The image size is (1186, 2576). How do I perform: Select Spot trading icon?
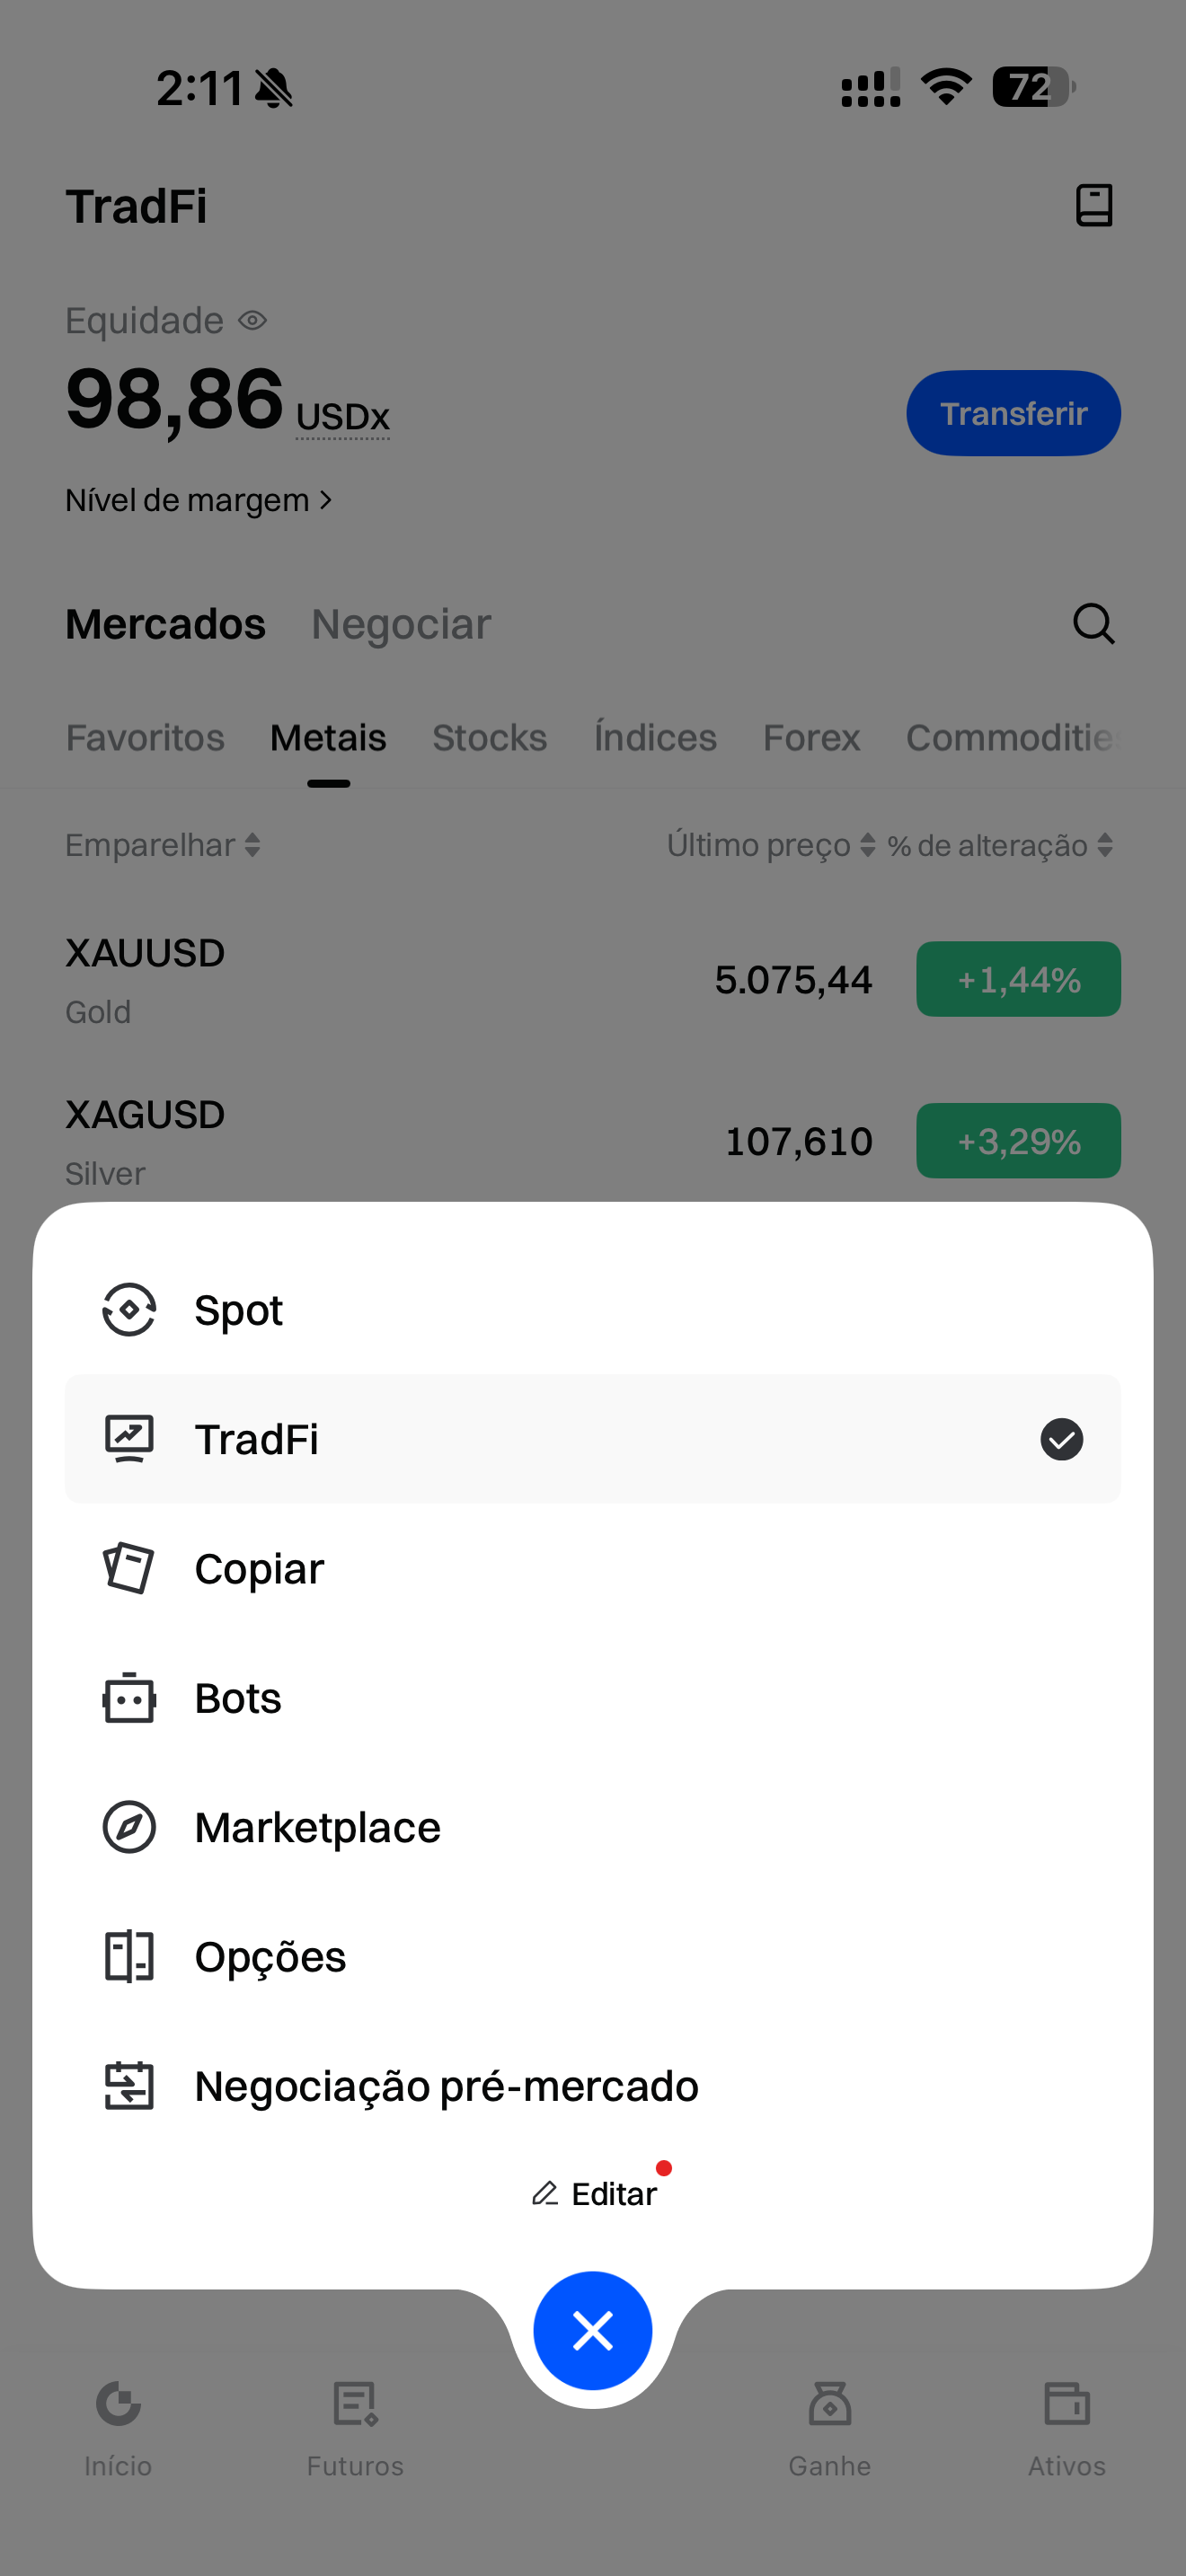129,1310
